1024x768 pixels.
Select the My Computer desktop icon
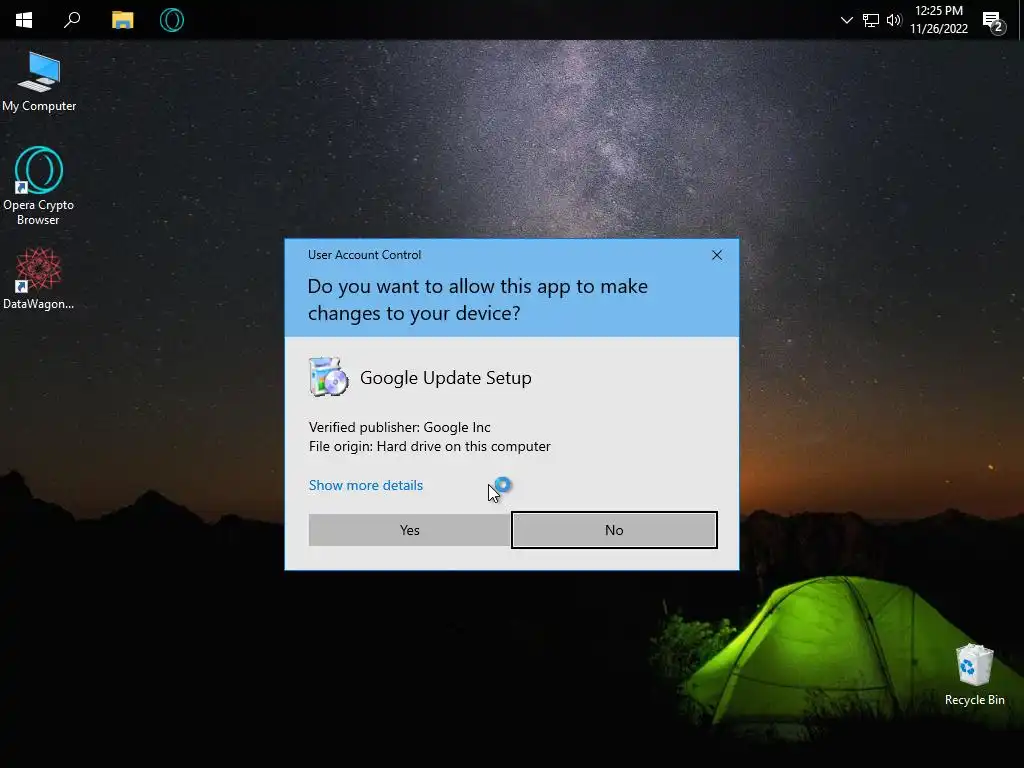click(39, 82)
